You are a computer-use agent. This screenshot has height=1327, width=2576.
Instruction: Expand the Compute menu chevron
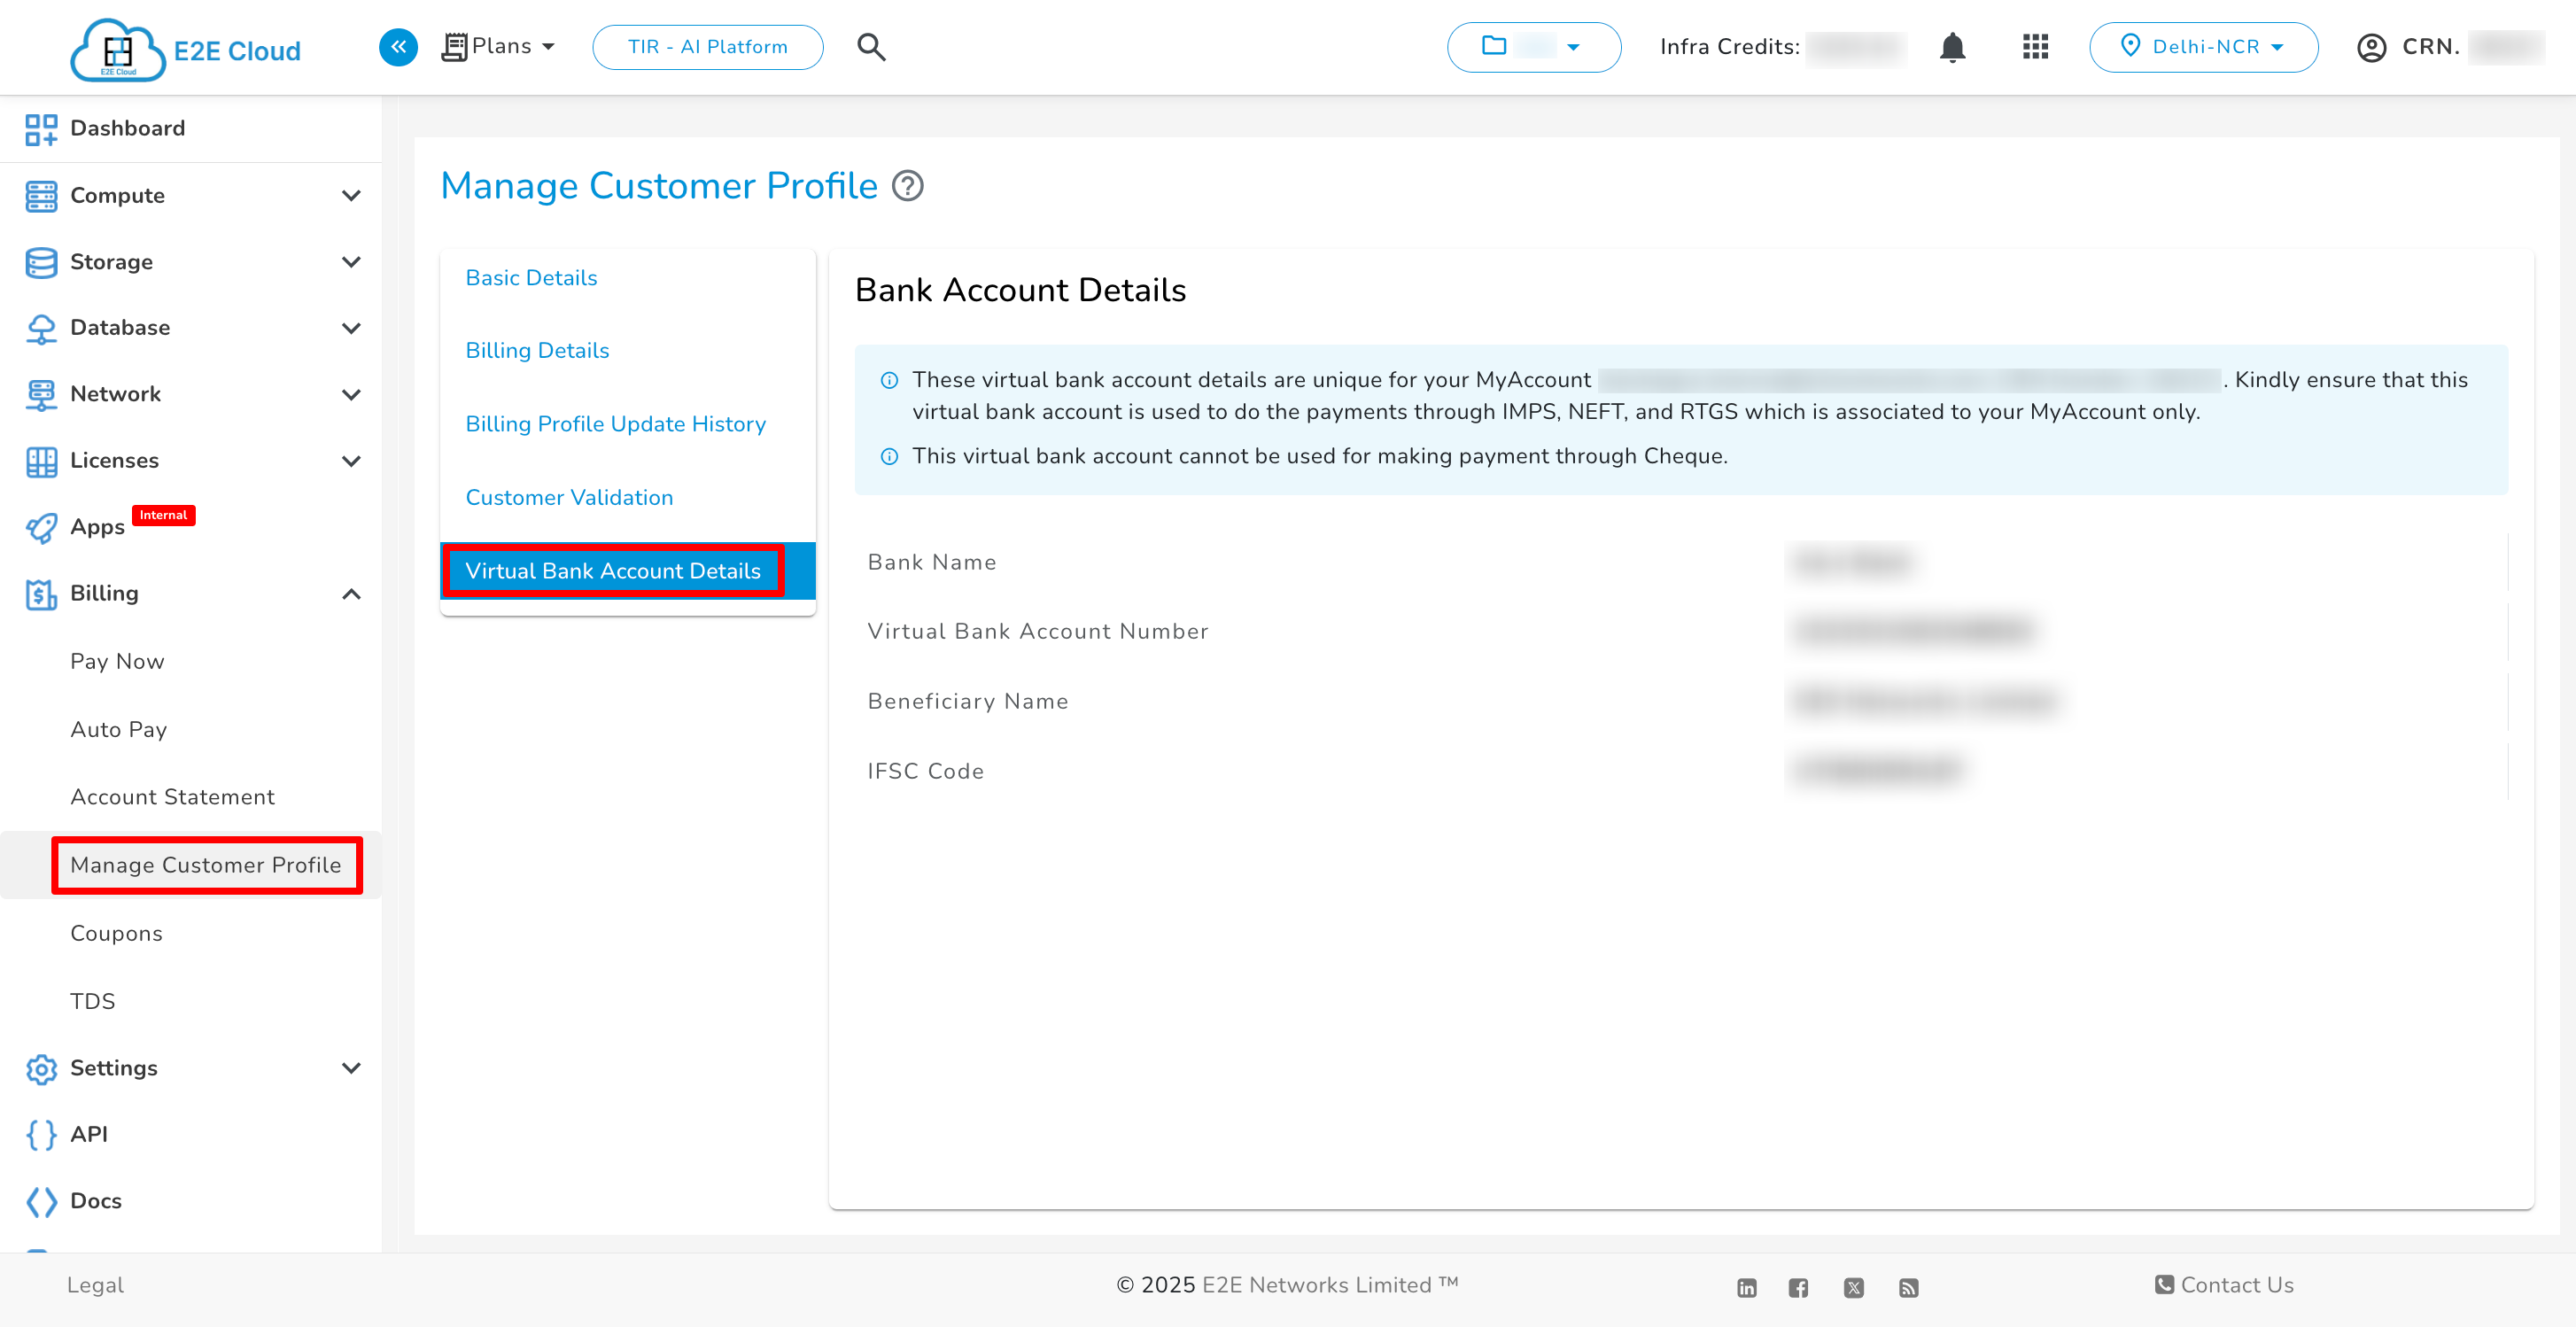351,196
